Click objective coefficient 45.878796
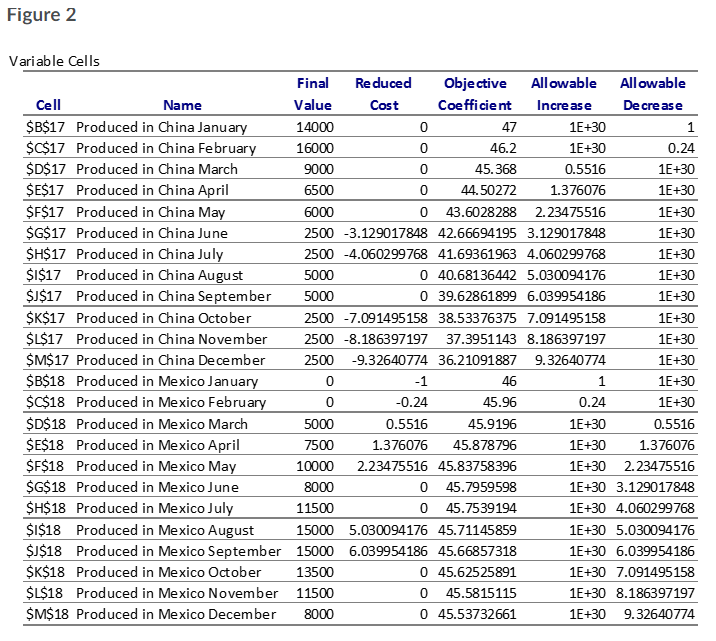 coord(484,445)
